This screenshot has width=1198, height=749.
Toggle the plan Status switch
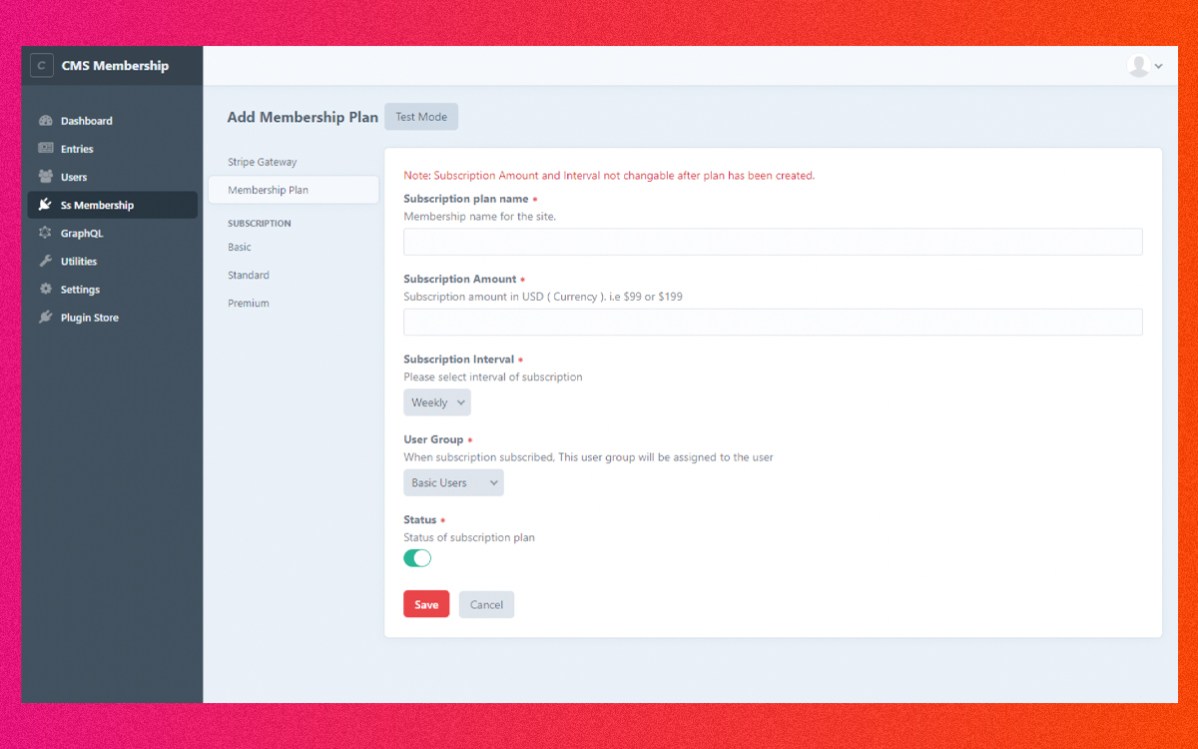pos(417,558)
